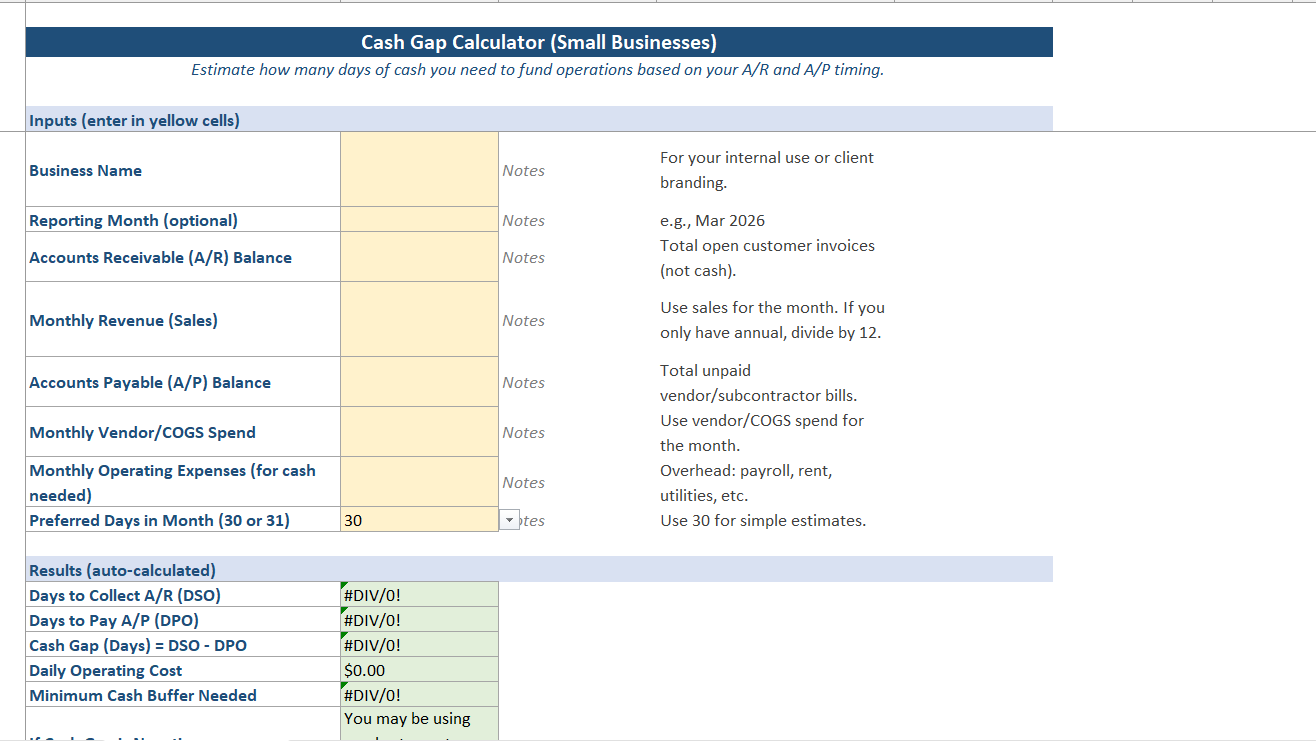Open the Preferred Days in Month dropdown arrow

[x=510, y=520]
